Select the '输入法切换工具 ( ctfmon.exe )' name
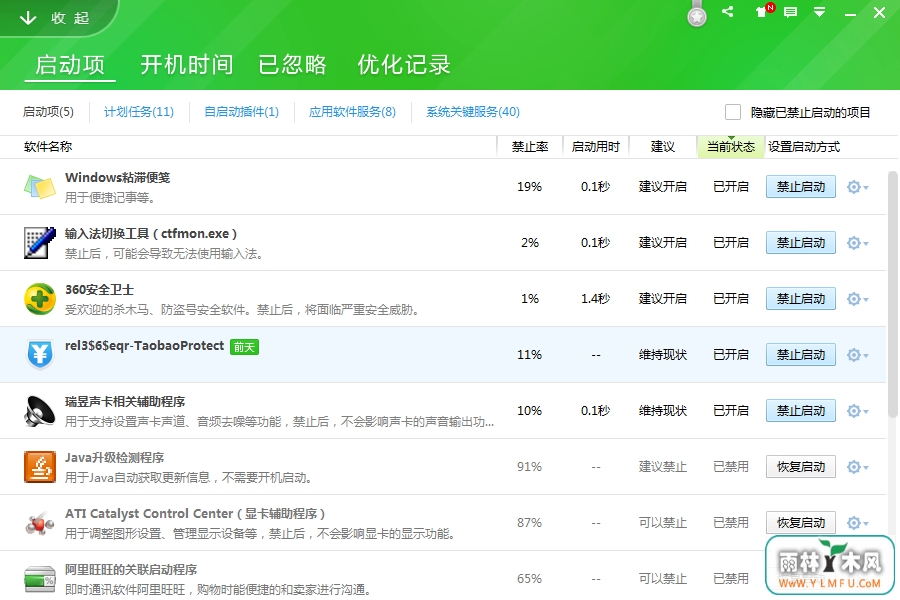The width and height of the screenshot is (900, 600). (151, 234)
